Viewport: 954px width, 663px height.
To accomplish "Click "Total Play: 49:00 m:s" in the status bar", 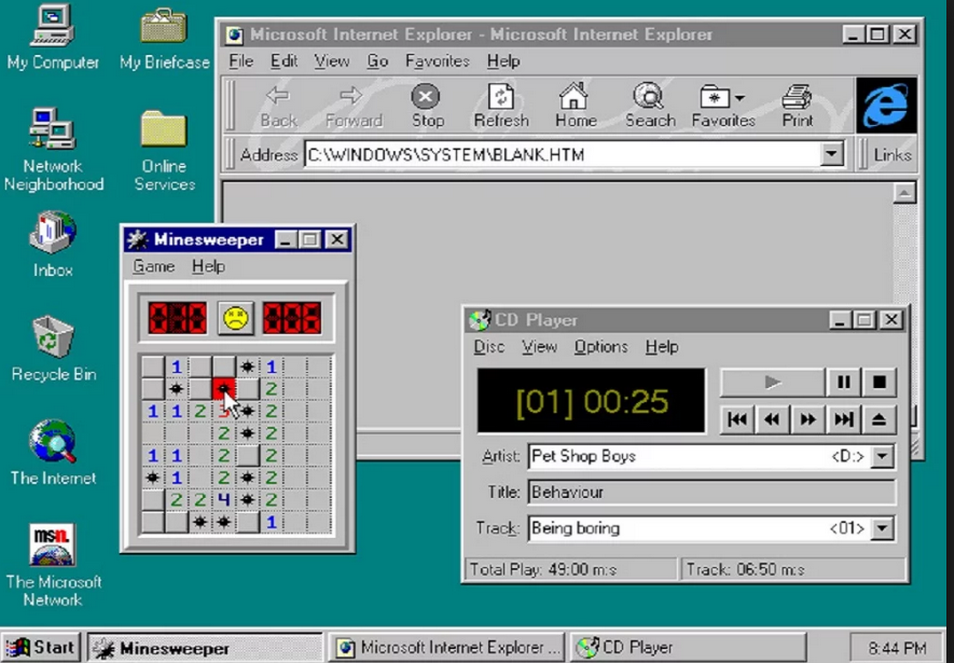I will tap(570, 569).
